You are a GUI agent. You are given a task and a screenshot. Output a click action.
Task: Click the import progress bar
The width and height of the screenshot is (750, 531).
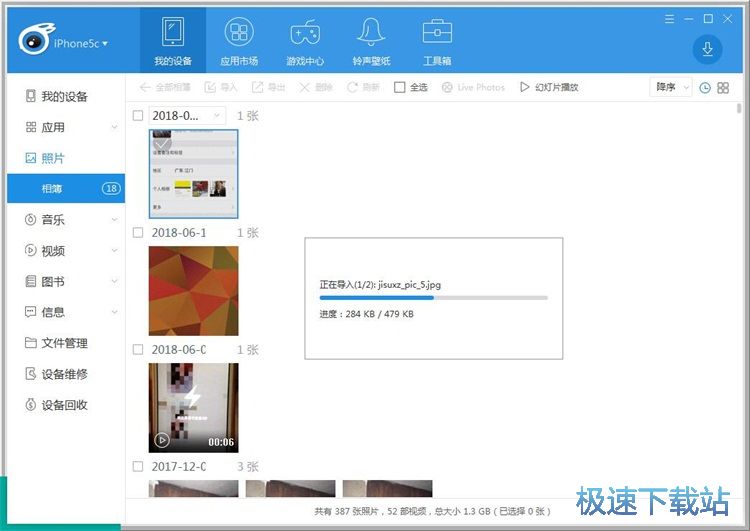pos(433,298)
